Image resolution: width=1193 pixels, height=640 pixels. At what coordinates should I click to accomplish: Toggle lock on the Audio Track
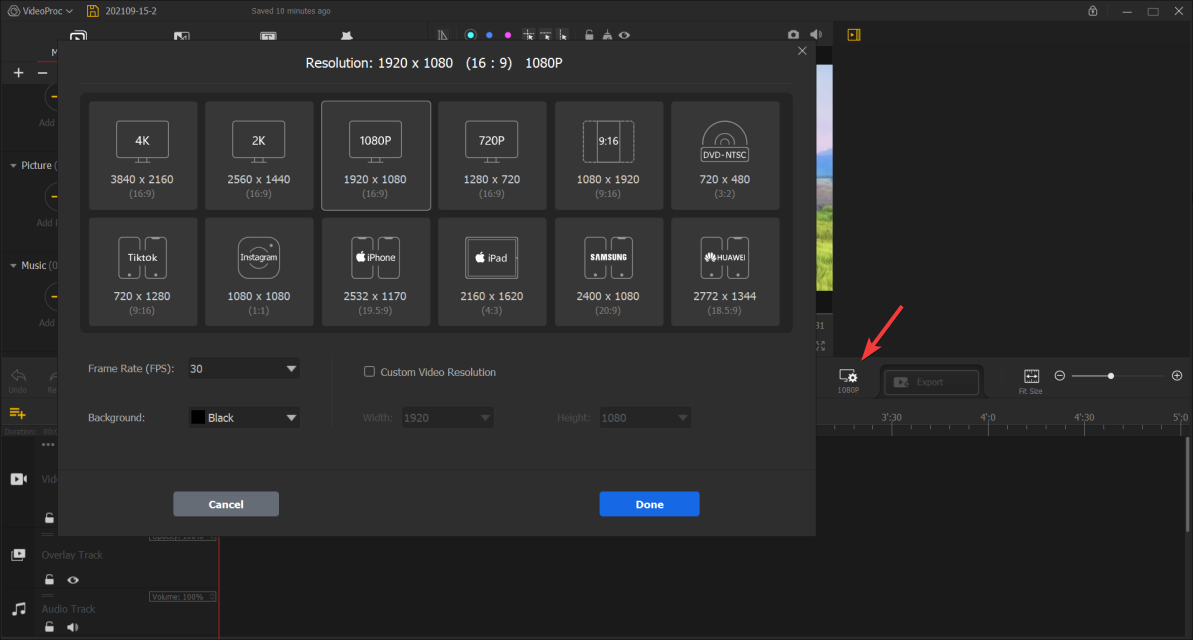(49, 627)
